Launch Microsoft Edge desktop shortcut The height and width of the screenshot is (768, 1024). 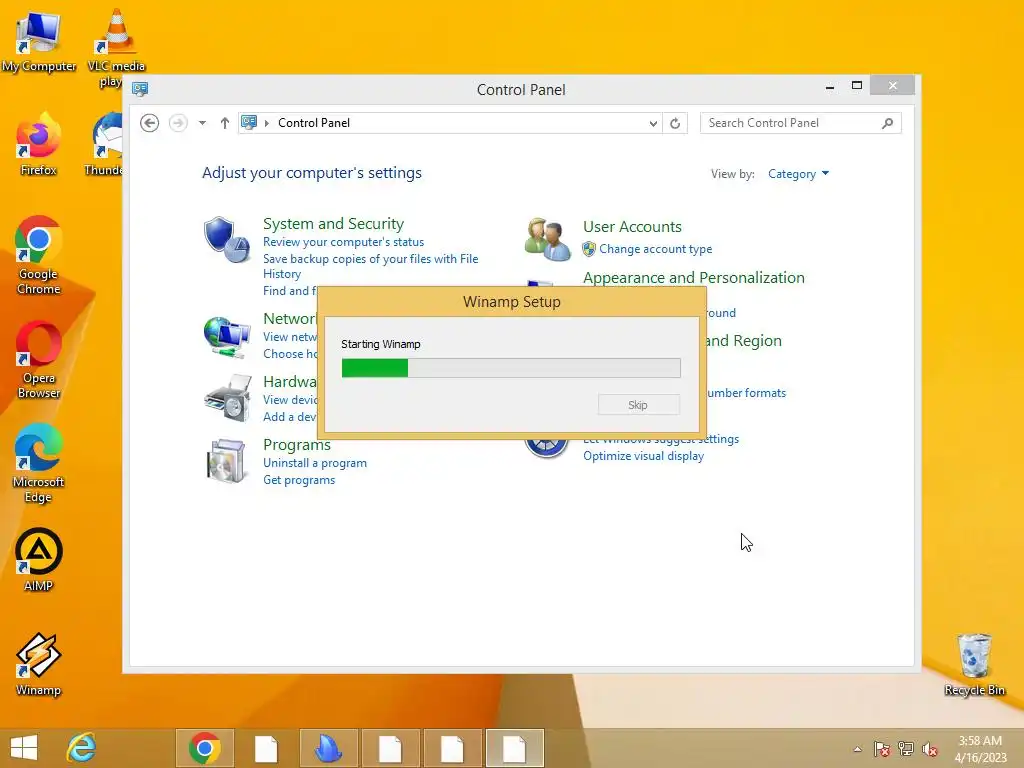pos(39,463)
